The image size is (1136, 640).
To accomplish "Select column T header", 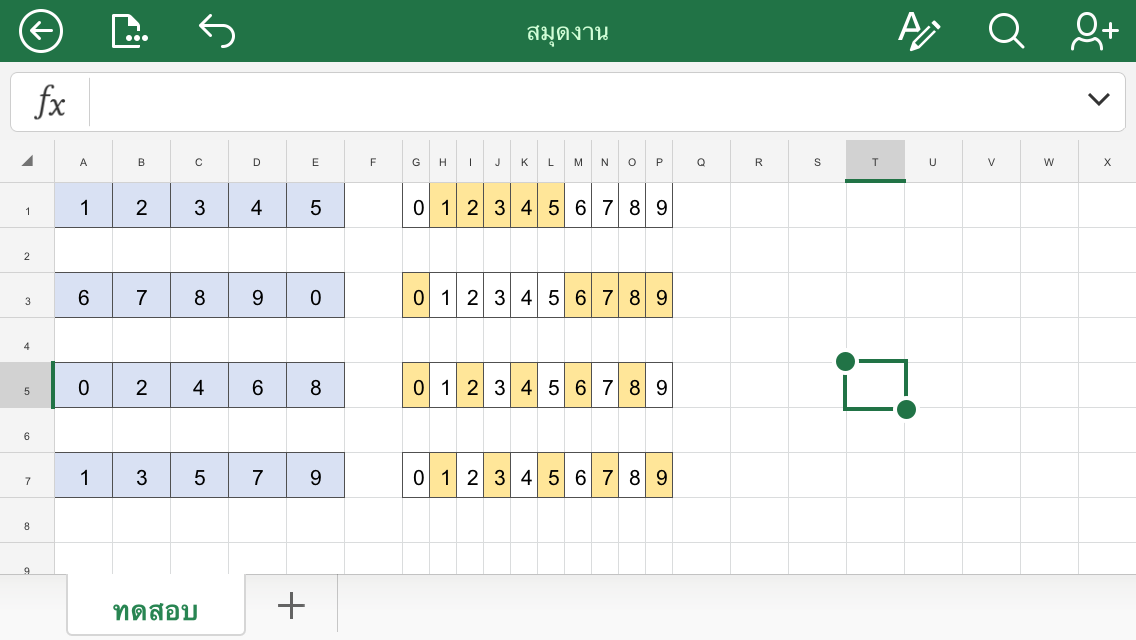I will 875,162.
